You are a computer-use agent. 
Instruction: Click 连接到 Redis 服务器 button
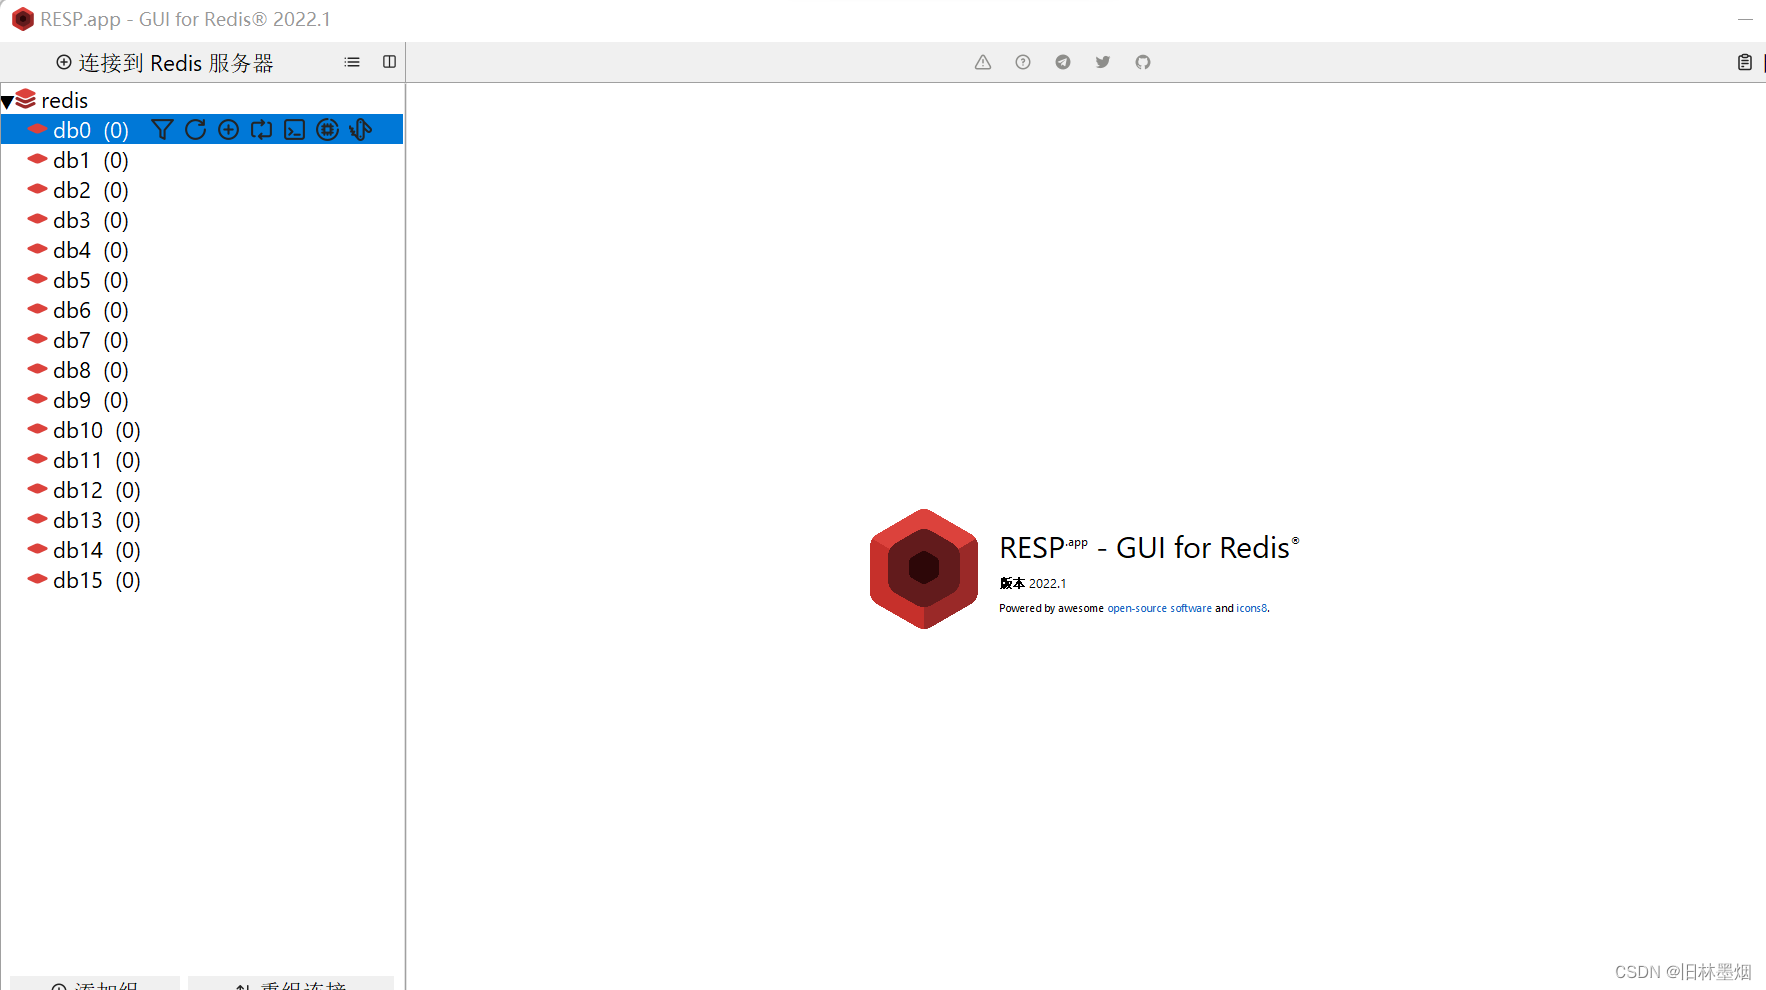(x=165, y=63)
